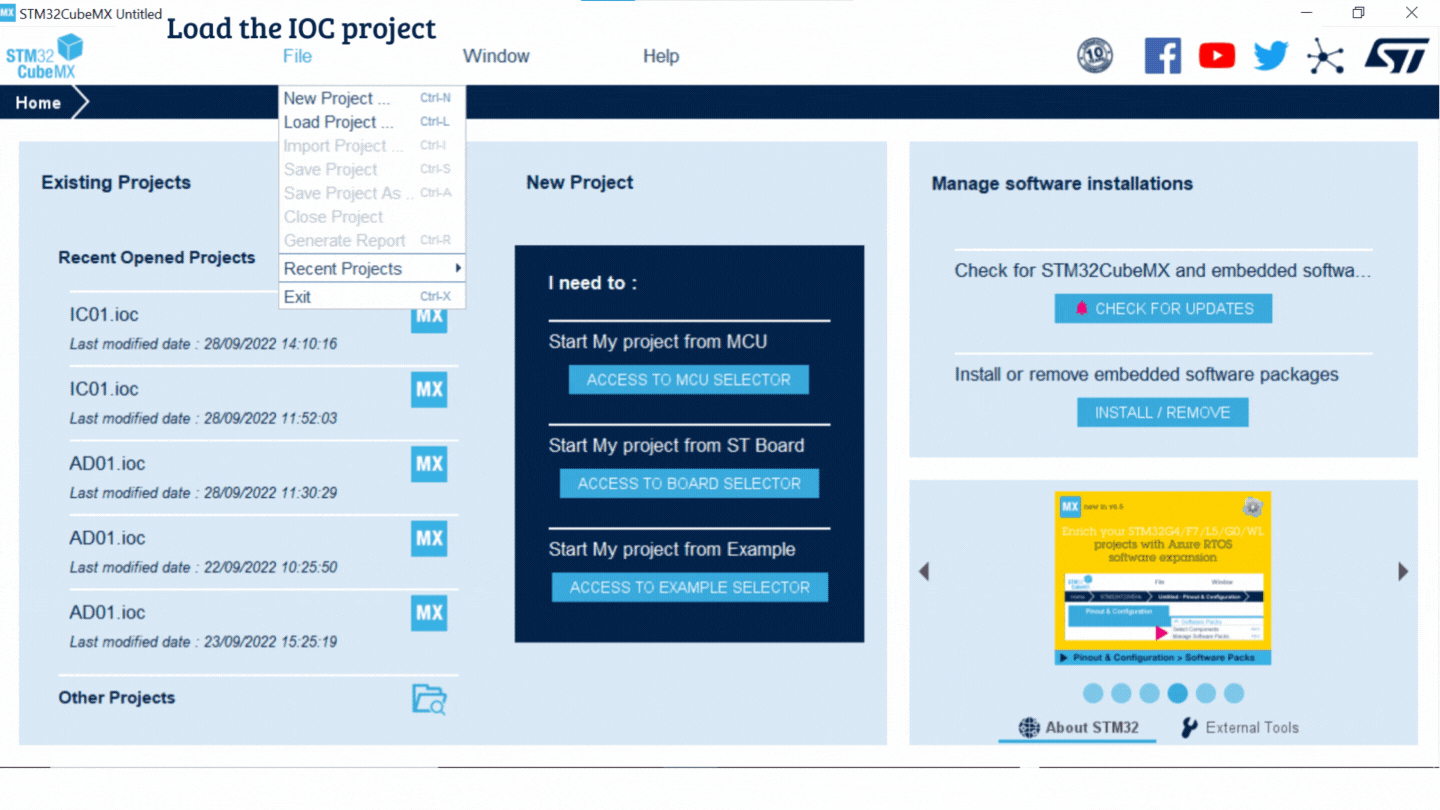Click ACCESS TO MCU SELECTOR button
This screenshot has width=1440, height=810.
(689, 380)
